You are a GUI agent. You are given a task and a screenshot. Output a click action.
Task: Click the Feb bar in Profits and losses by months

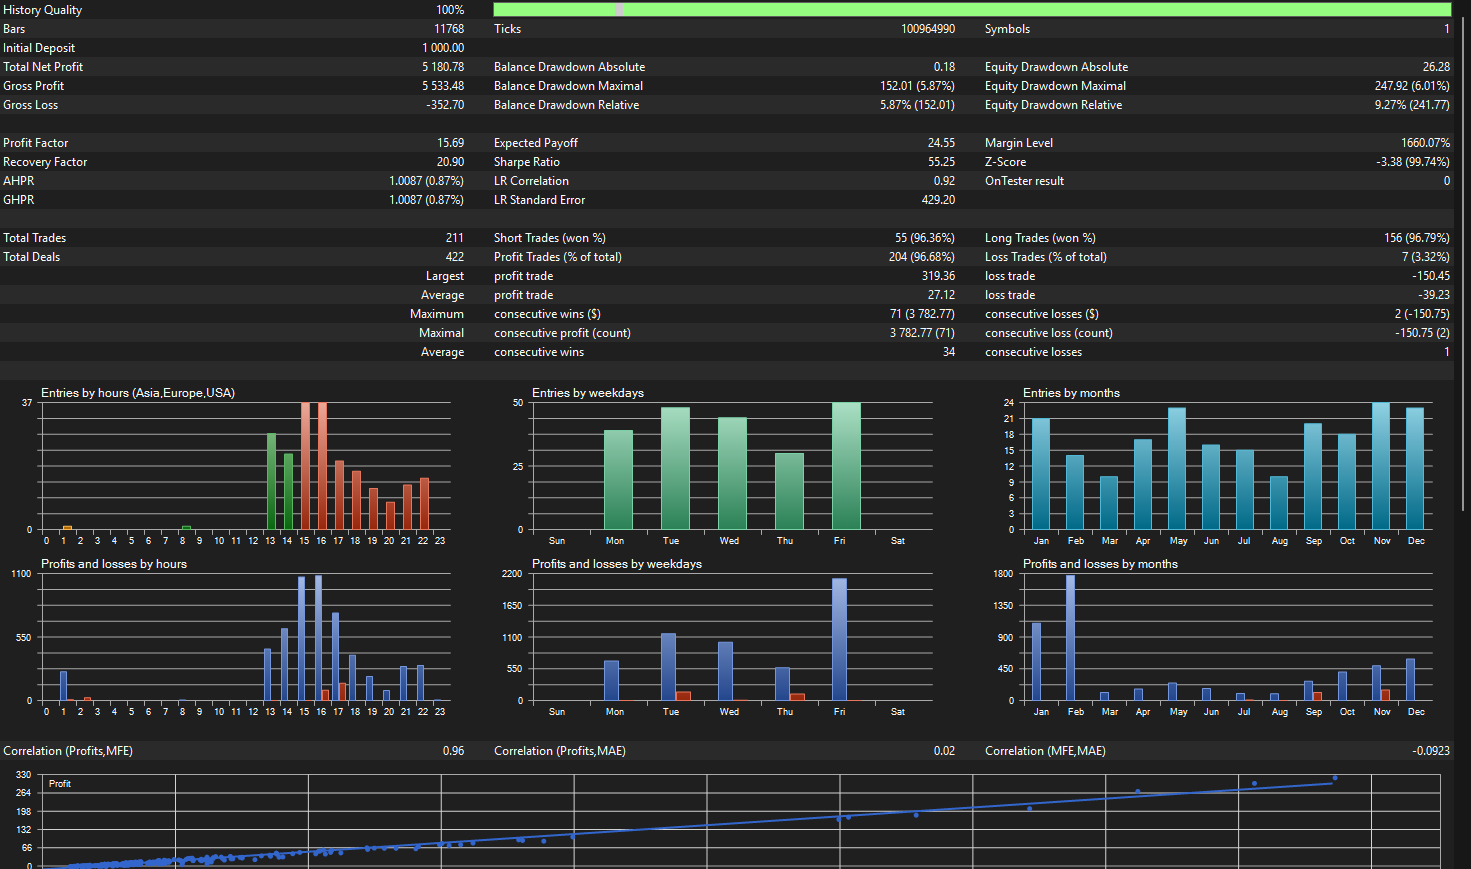point(1070,638)
